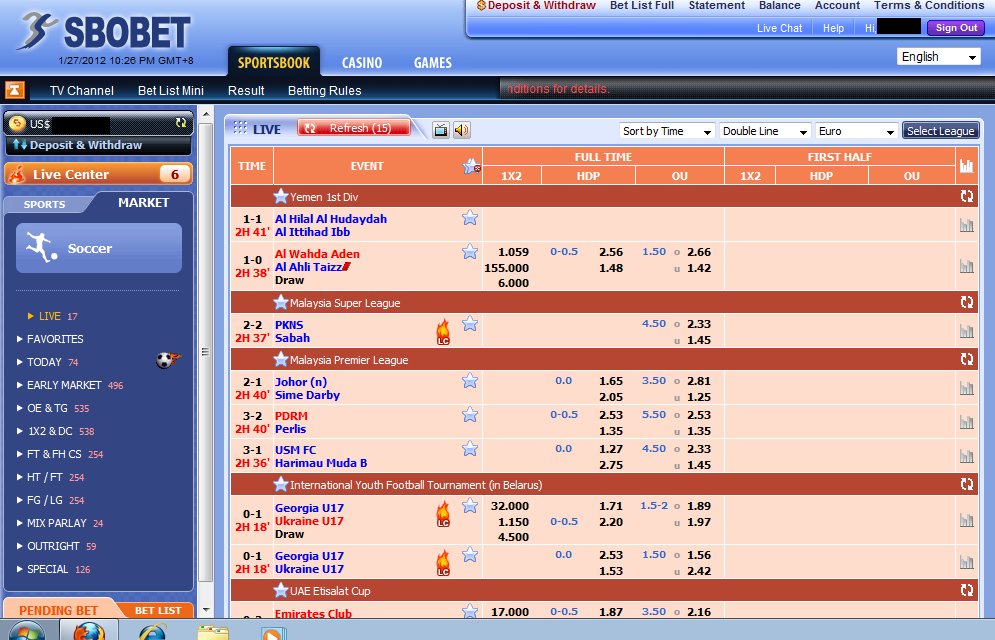Click the Sign Out button
Viewport: 995px width, 640px height.
point(956,28)
